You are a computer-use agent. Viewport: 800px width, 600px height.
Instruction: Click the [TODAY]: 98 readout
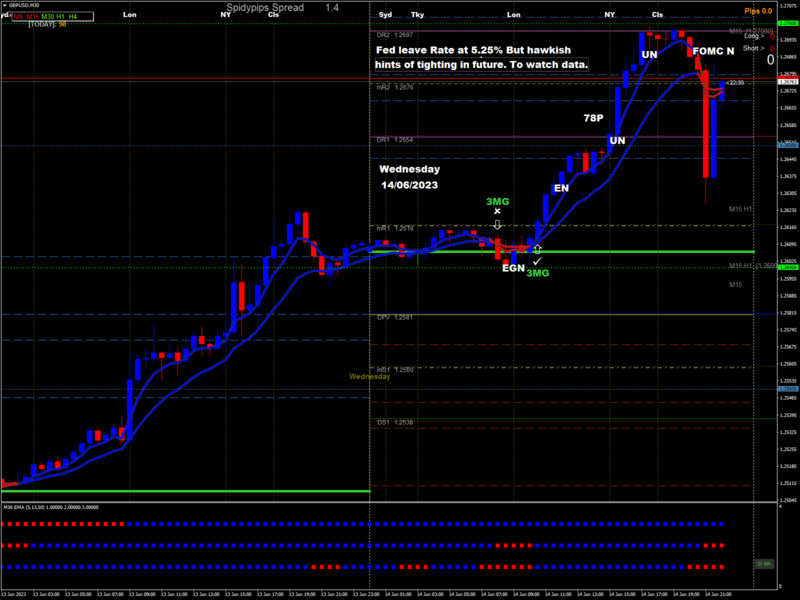[47, 24]
